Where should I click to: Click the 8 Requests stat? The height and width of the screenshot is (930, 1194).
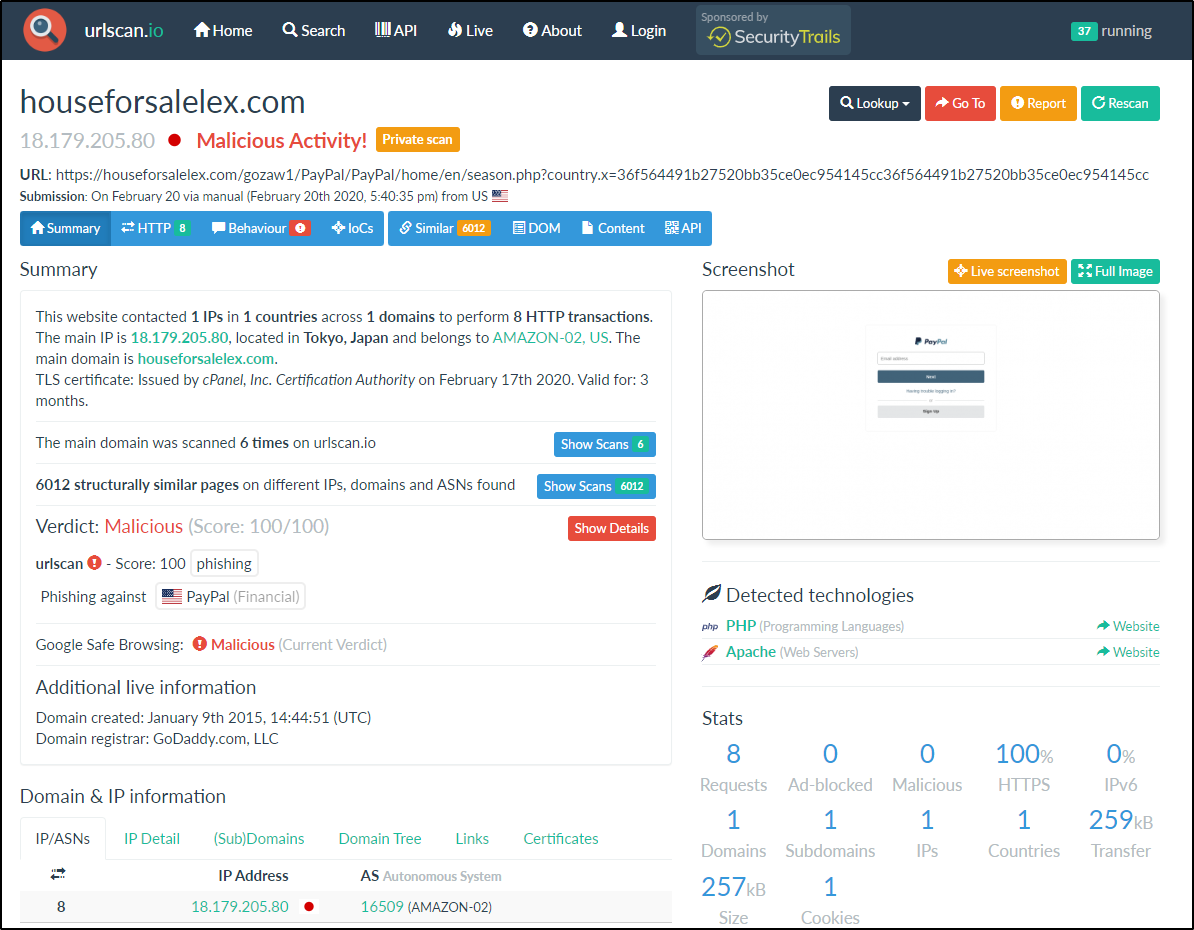coord(733,767)
